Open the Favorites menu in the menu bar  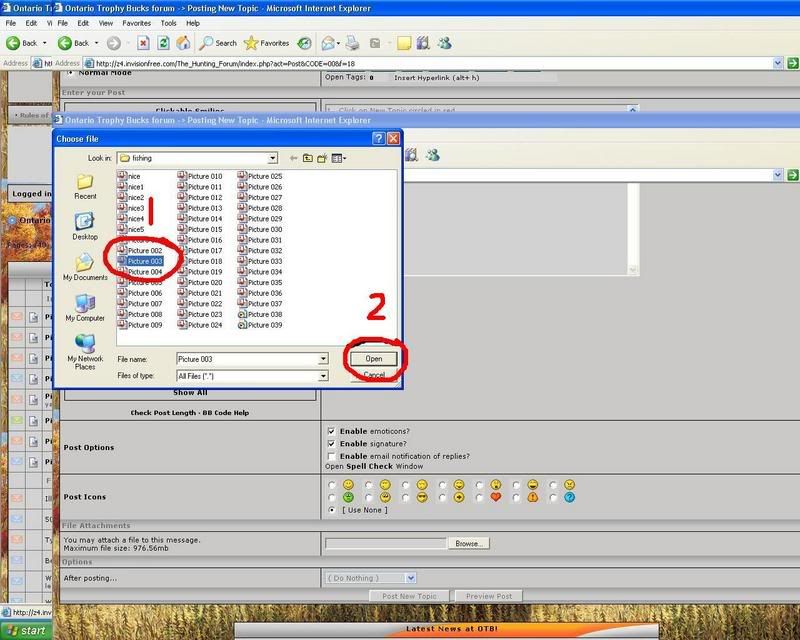[136, 23]
